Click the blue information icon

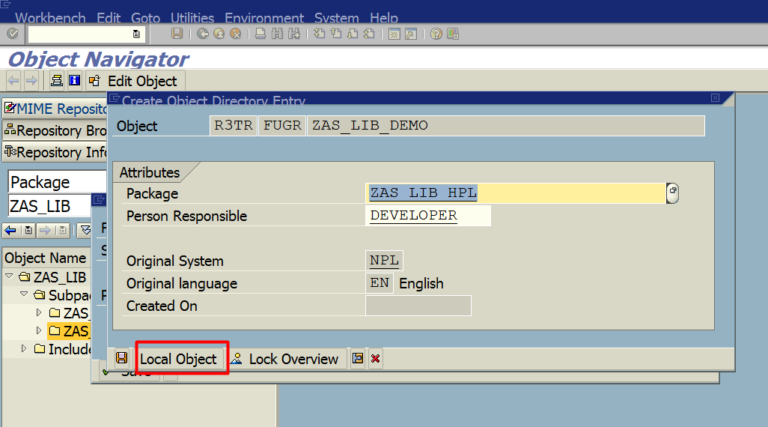[74, 80]
